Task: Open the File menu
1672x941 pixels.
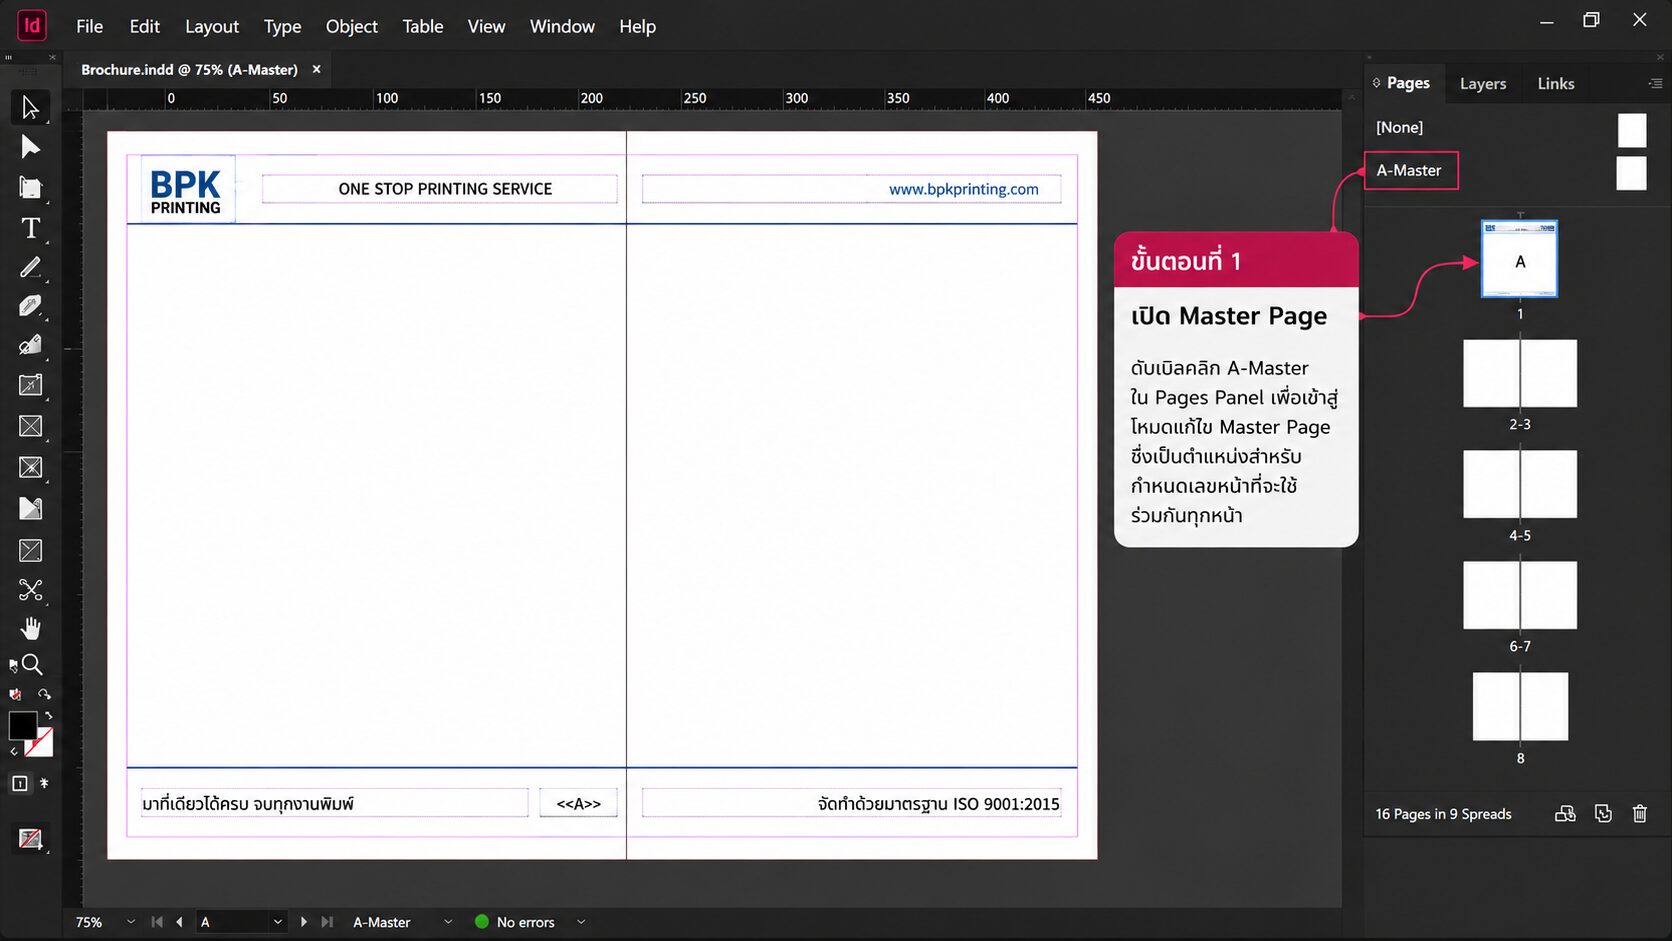Action: click(89, 26)
